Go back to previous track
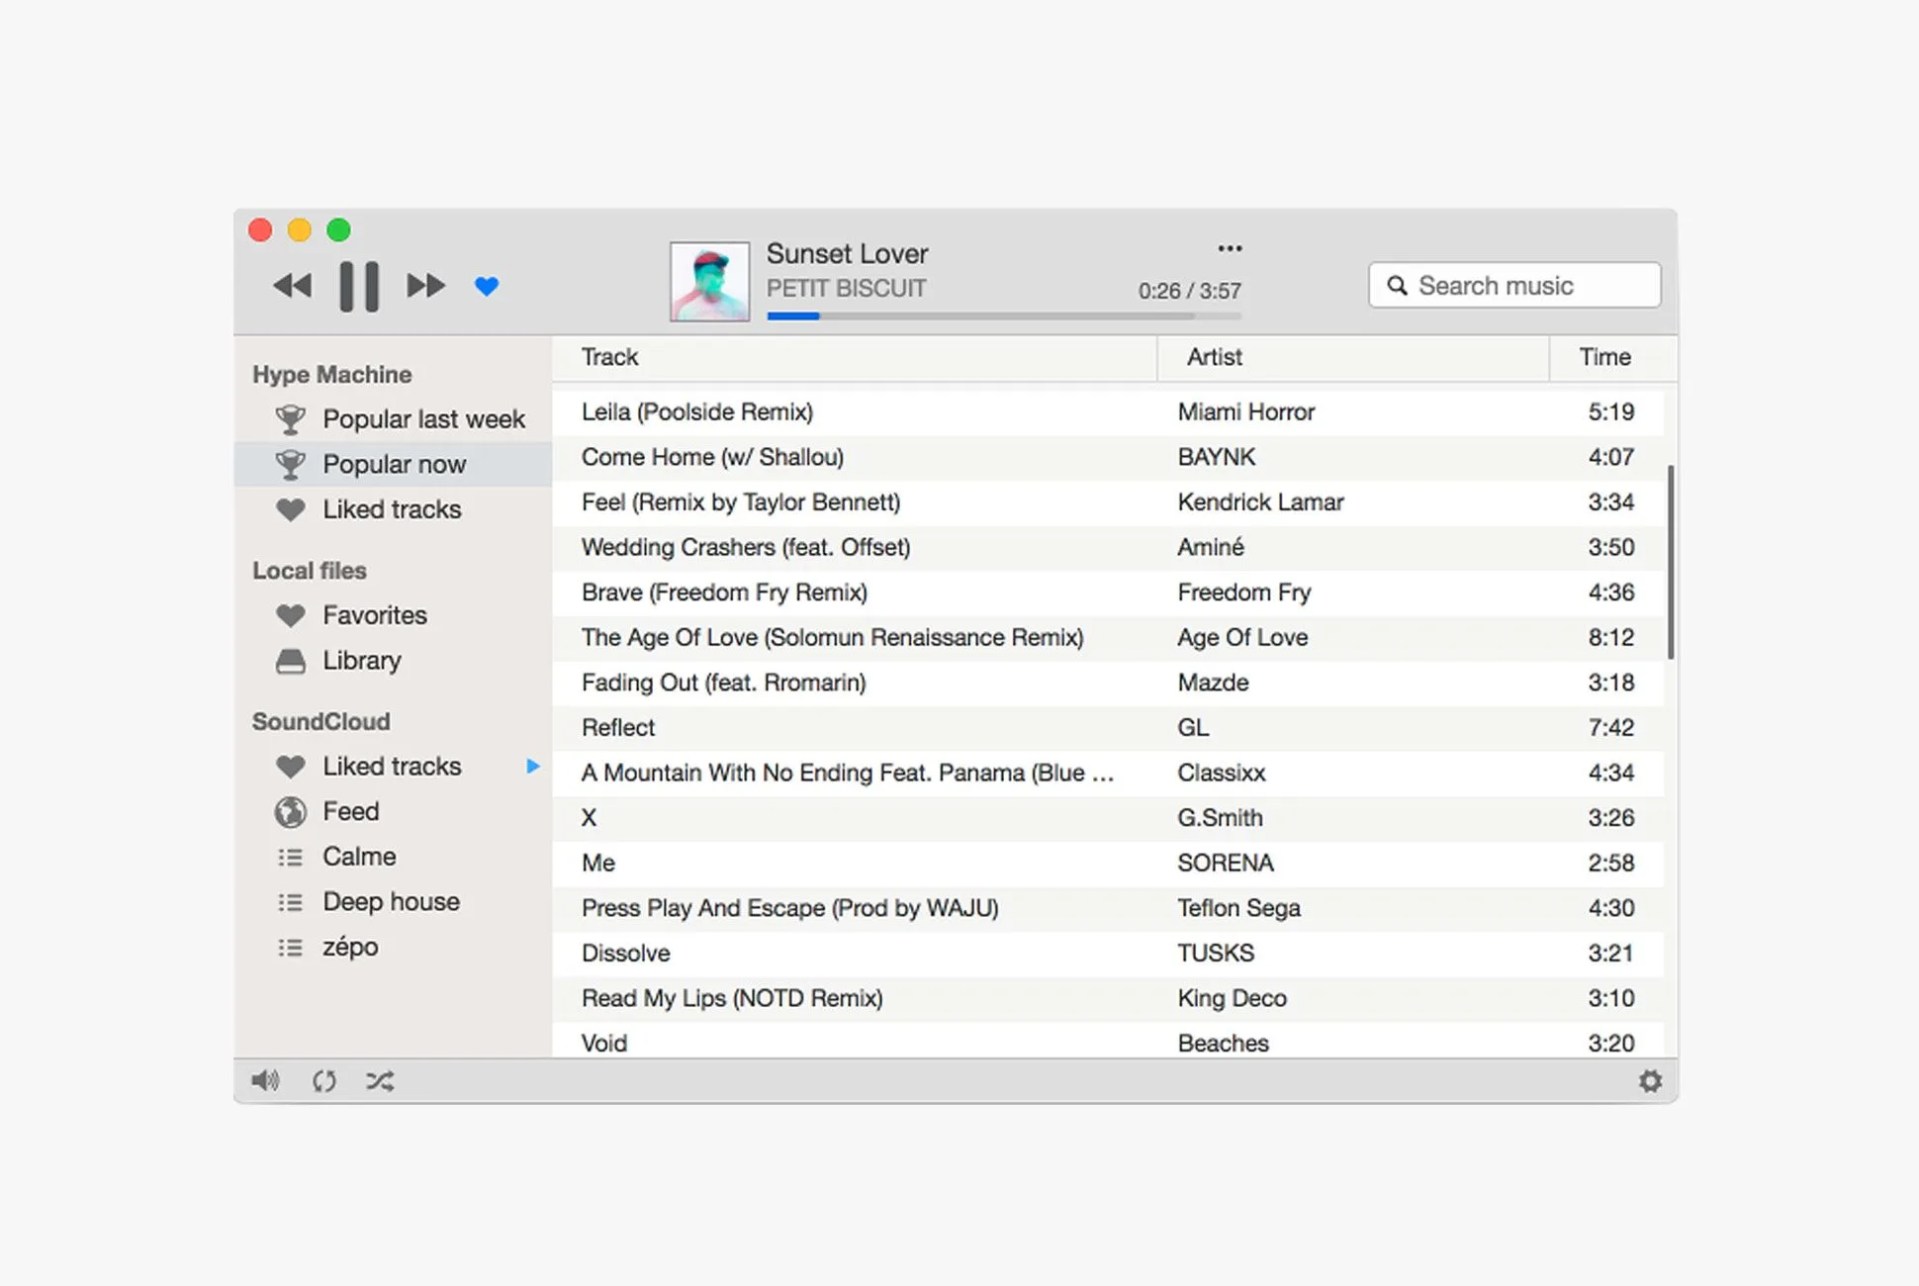 click(292, 286)
